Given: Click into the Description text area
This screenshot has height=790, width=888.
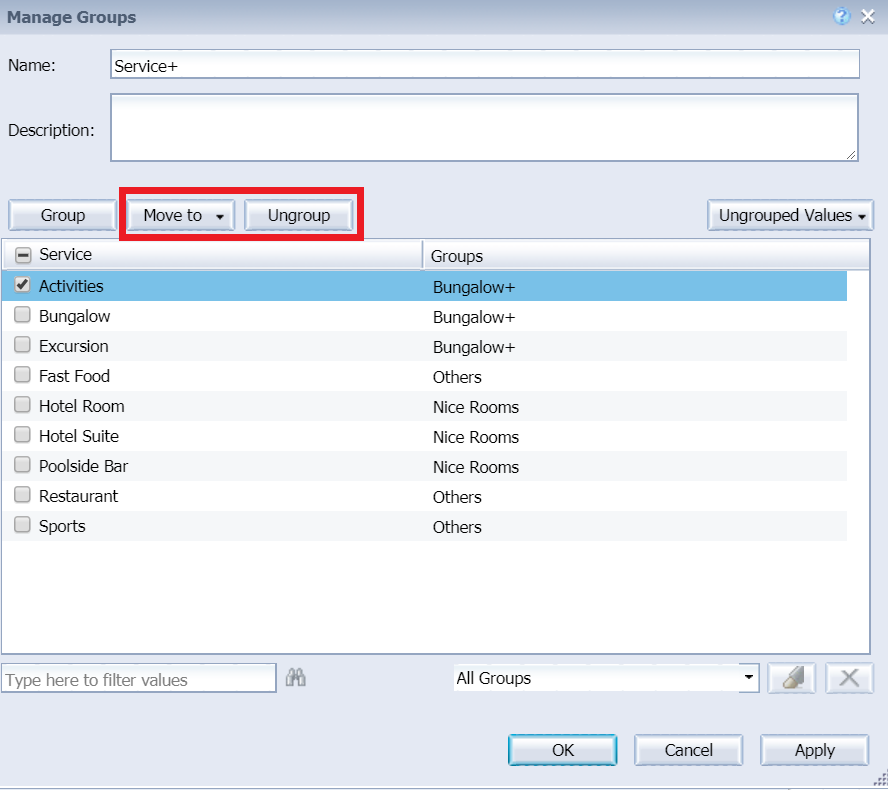Looking at the screenshot, I should click(484, 127).
